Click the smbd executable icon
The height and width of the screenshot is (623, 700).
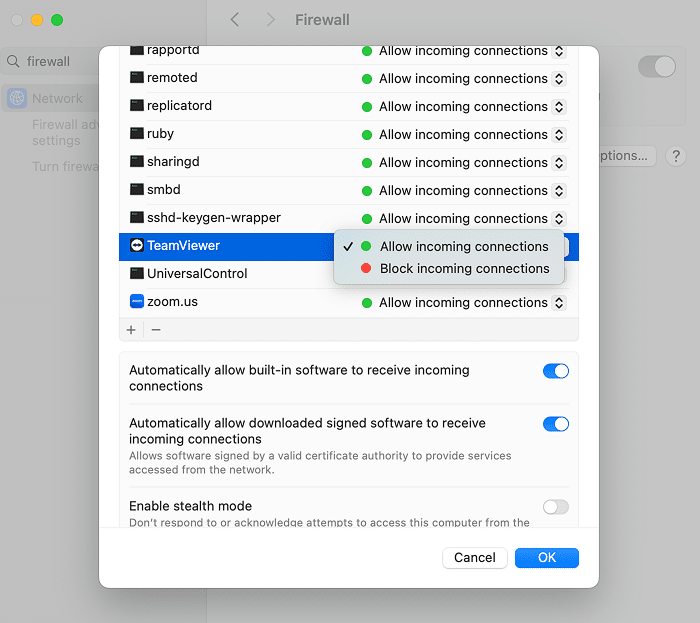(137, 190)
